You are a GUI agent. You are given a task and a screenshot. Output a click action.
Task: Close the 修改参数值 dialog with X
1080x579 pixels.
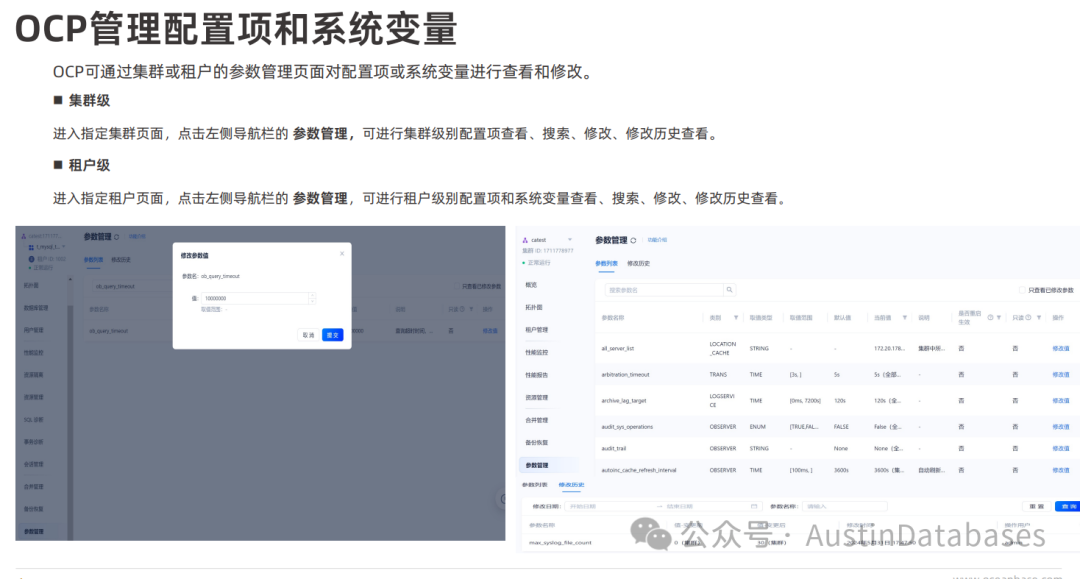point(342,253)
